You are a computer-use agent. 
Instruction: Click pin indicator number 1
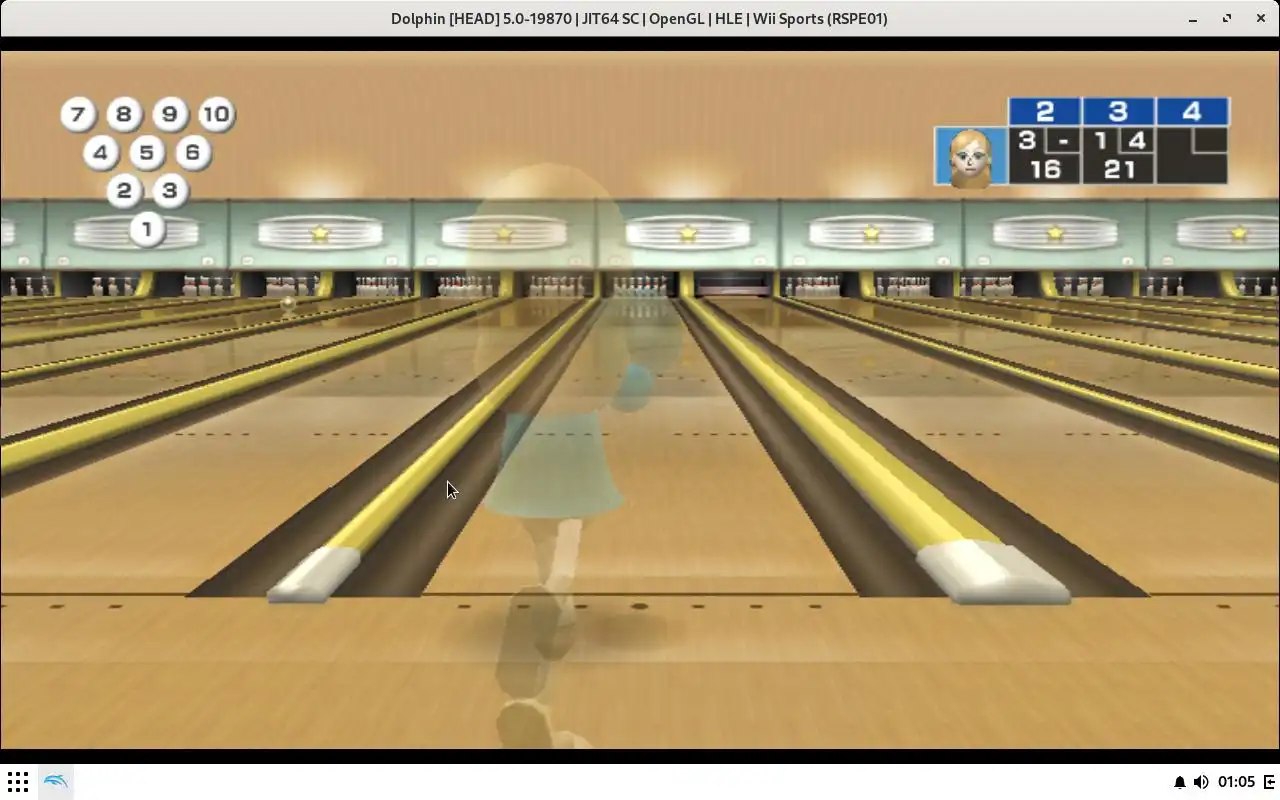point(146,229)
